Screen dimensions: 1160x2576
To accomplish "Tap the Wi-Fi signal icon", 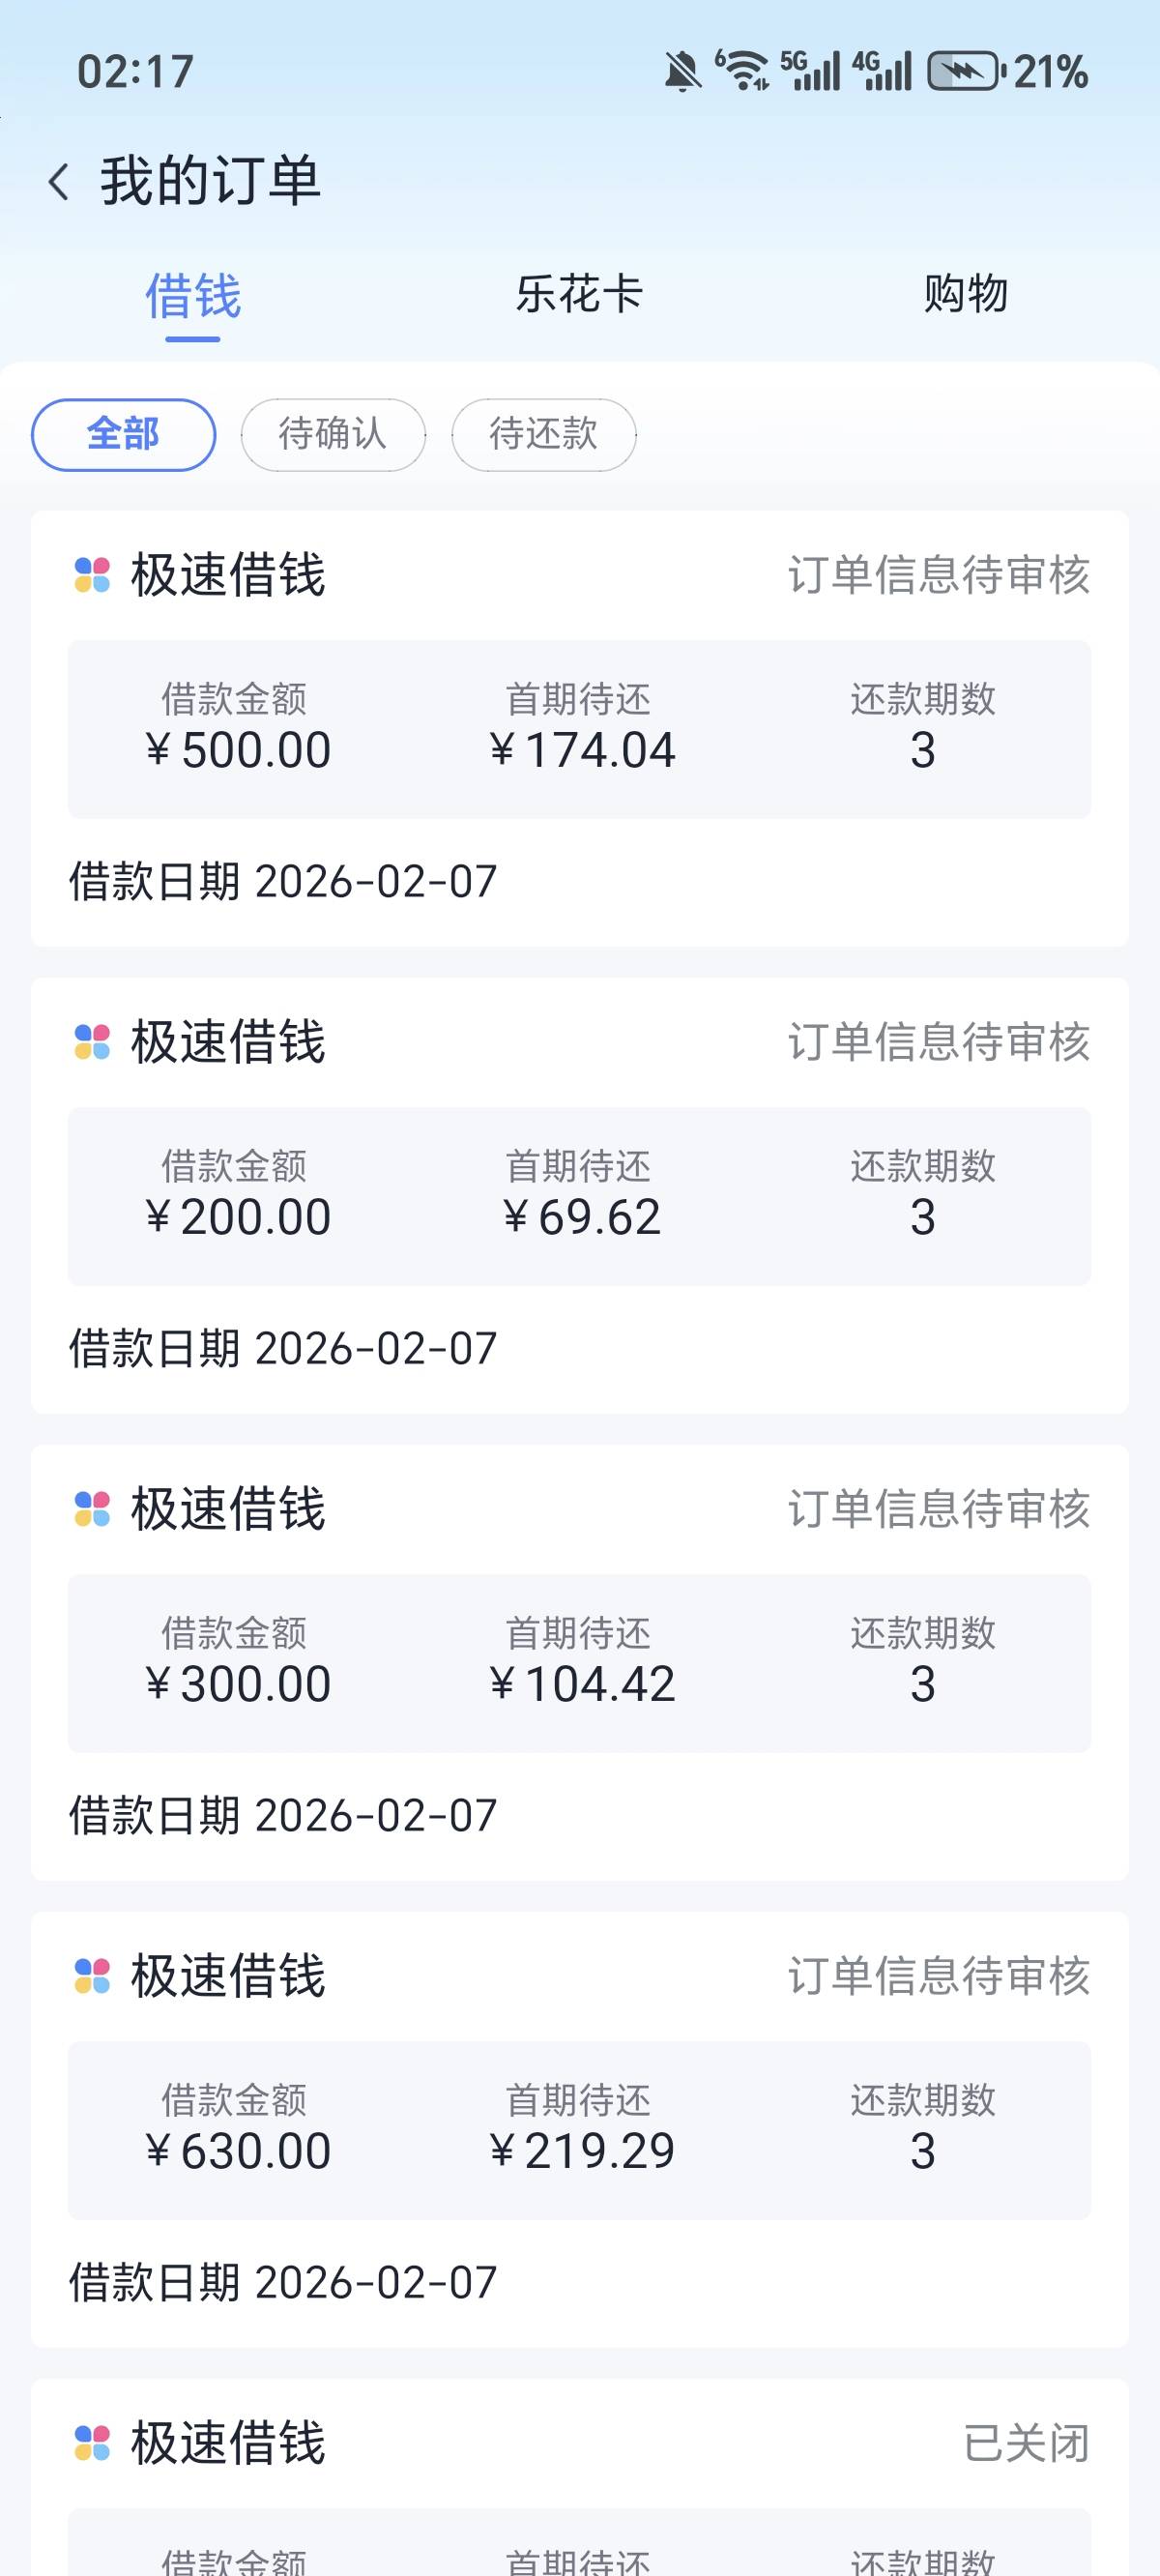I will (x=743, y=70).
